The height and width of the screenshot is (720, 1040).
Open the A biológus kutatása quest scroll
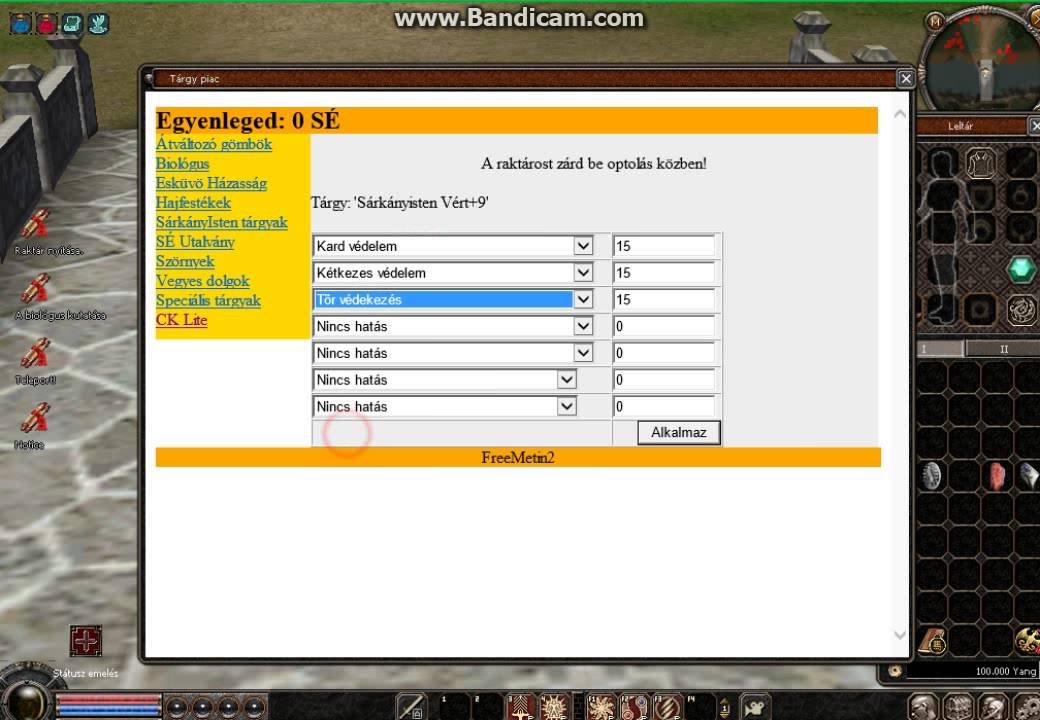(35, 289)
